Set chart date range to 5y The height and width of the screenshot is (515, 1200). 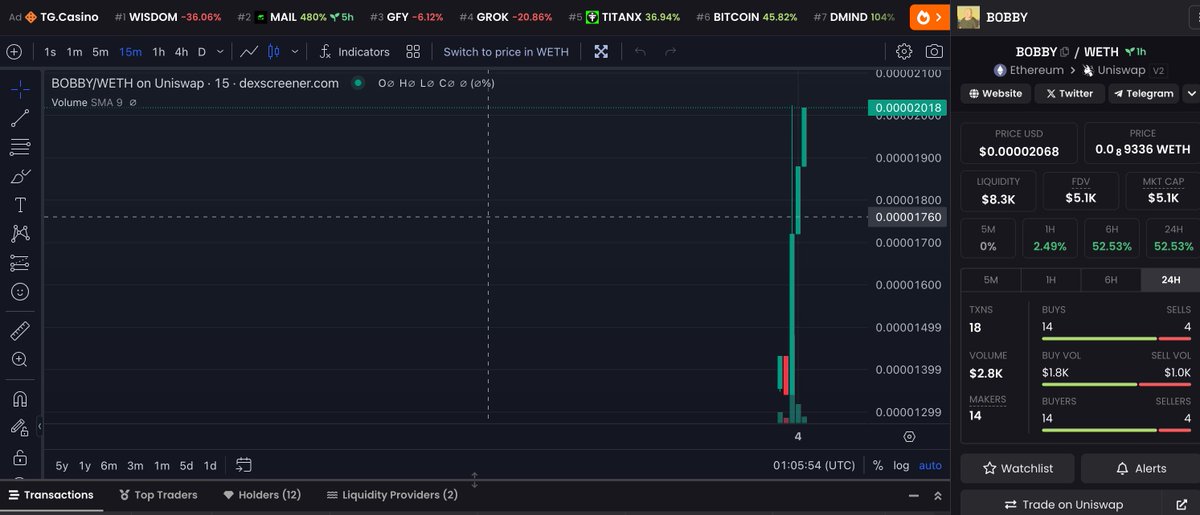tap(62, 465)
